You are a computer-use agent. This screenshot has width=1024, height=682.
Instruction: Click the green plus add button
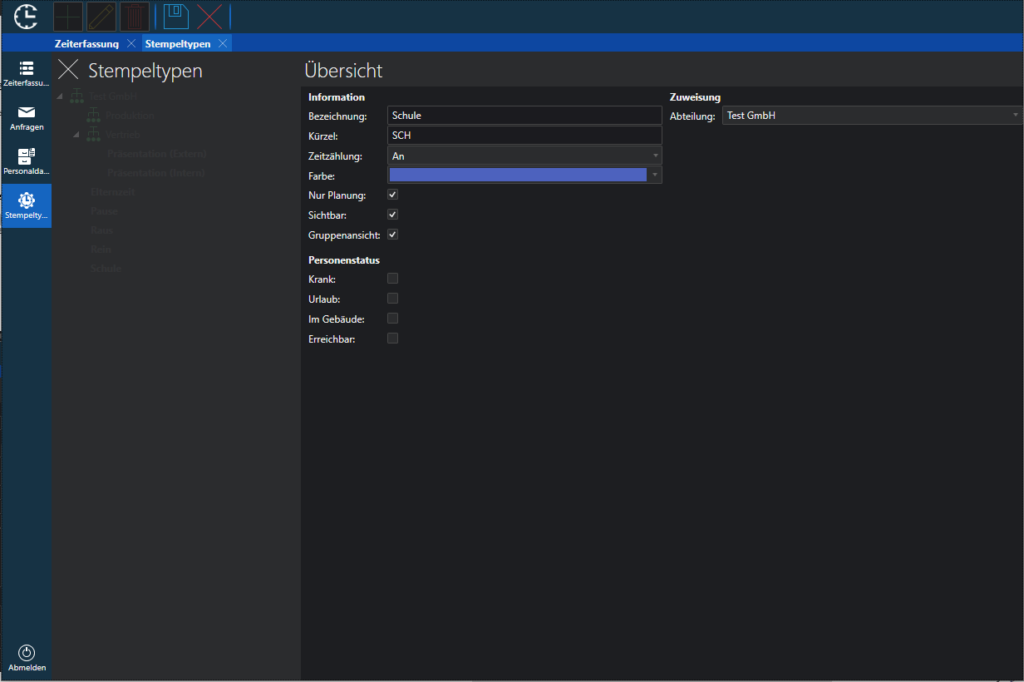coord(68,17)
